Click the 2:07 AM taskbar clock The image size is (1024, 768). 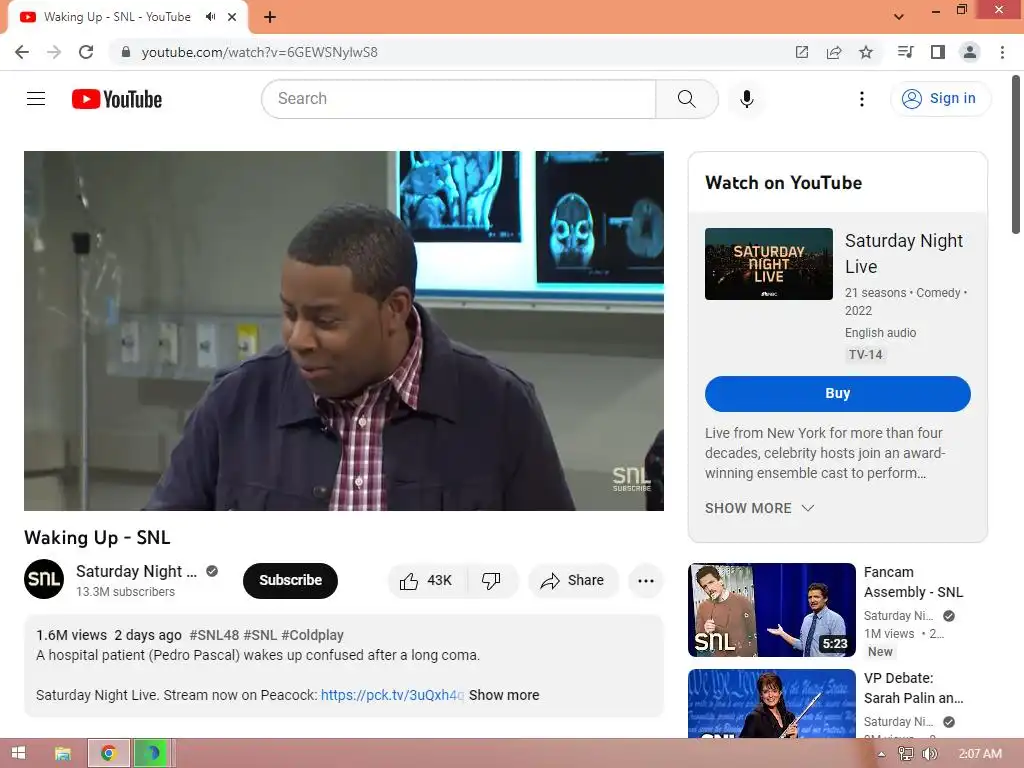[x=980, y=754]
